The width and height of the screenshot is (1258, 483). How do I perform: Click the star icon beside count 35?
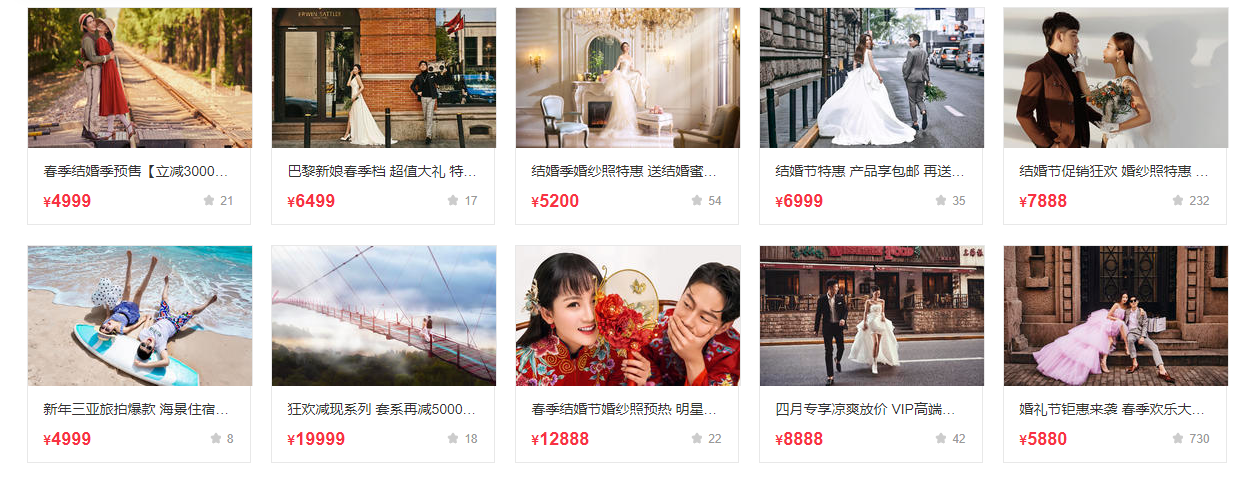(x=941, y=201)
